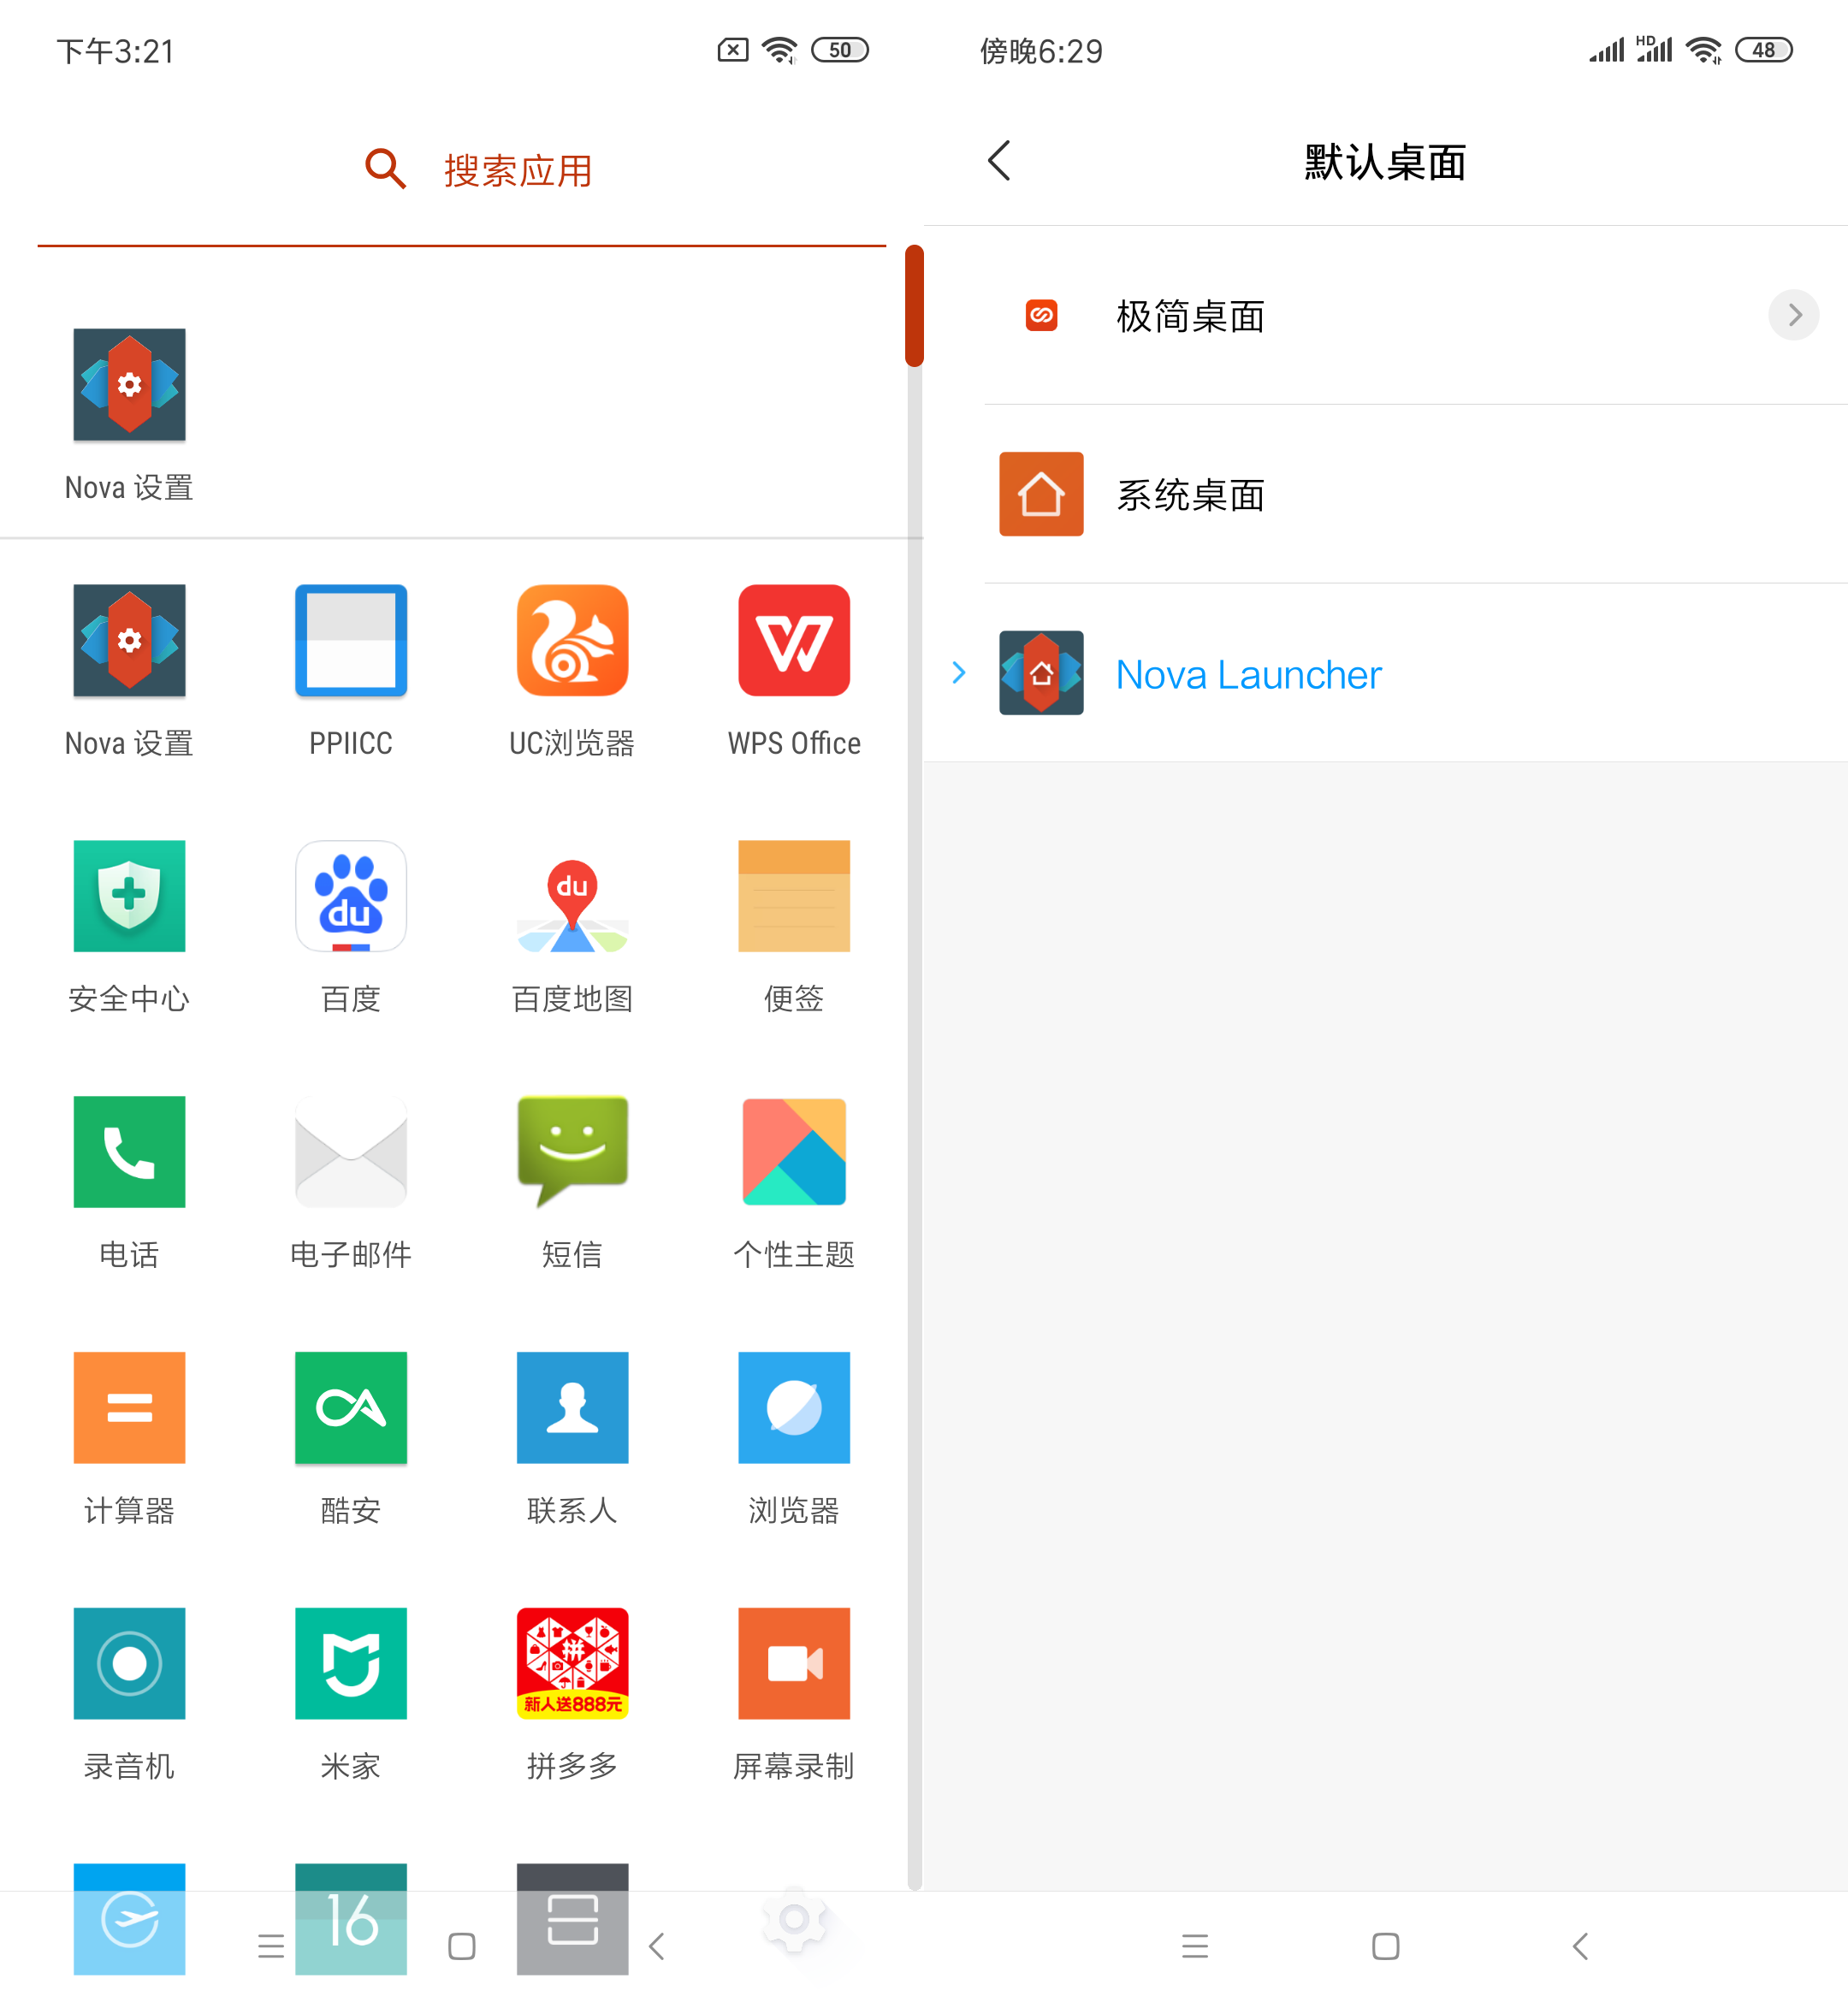The width and height of the screenshot is (1848, 2002).
Task: Open the 录音机 recorder app
Action: click(x=129, y=1694)
